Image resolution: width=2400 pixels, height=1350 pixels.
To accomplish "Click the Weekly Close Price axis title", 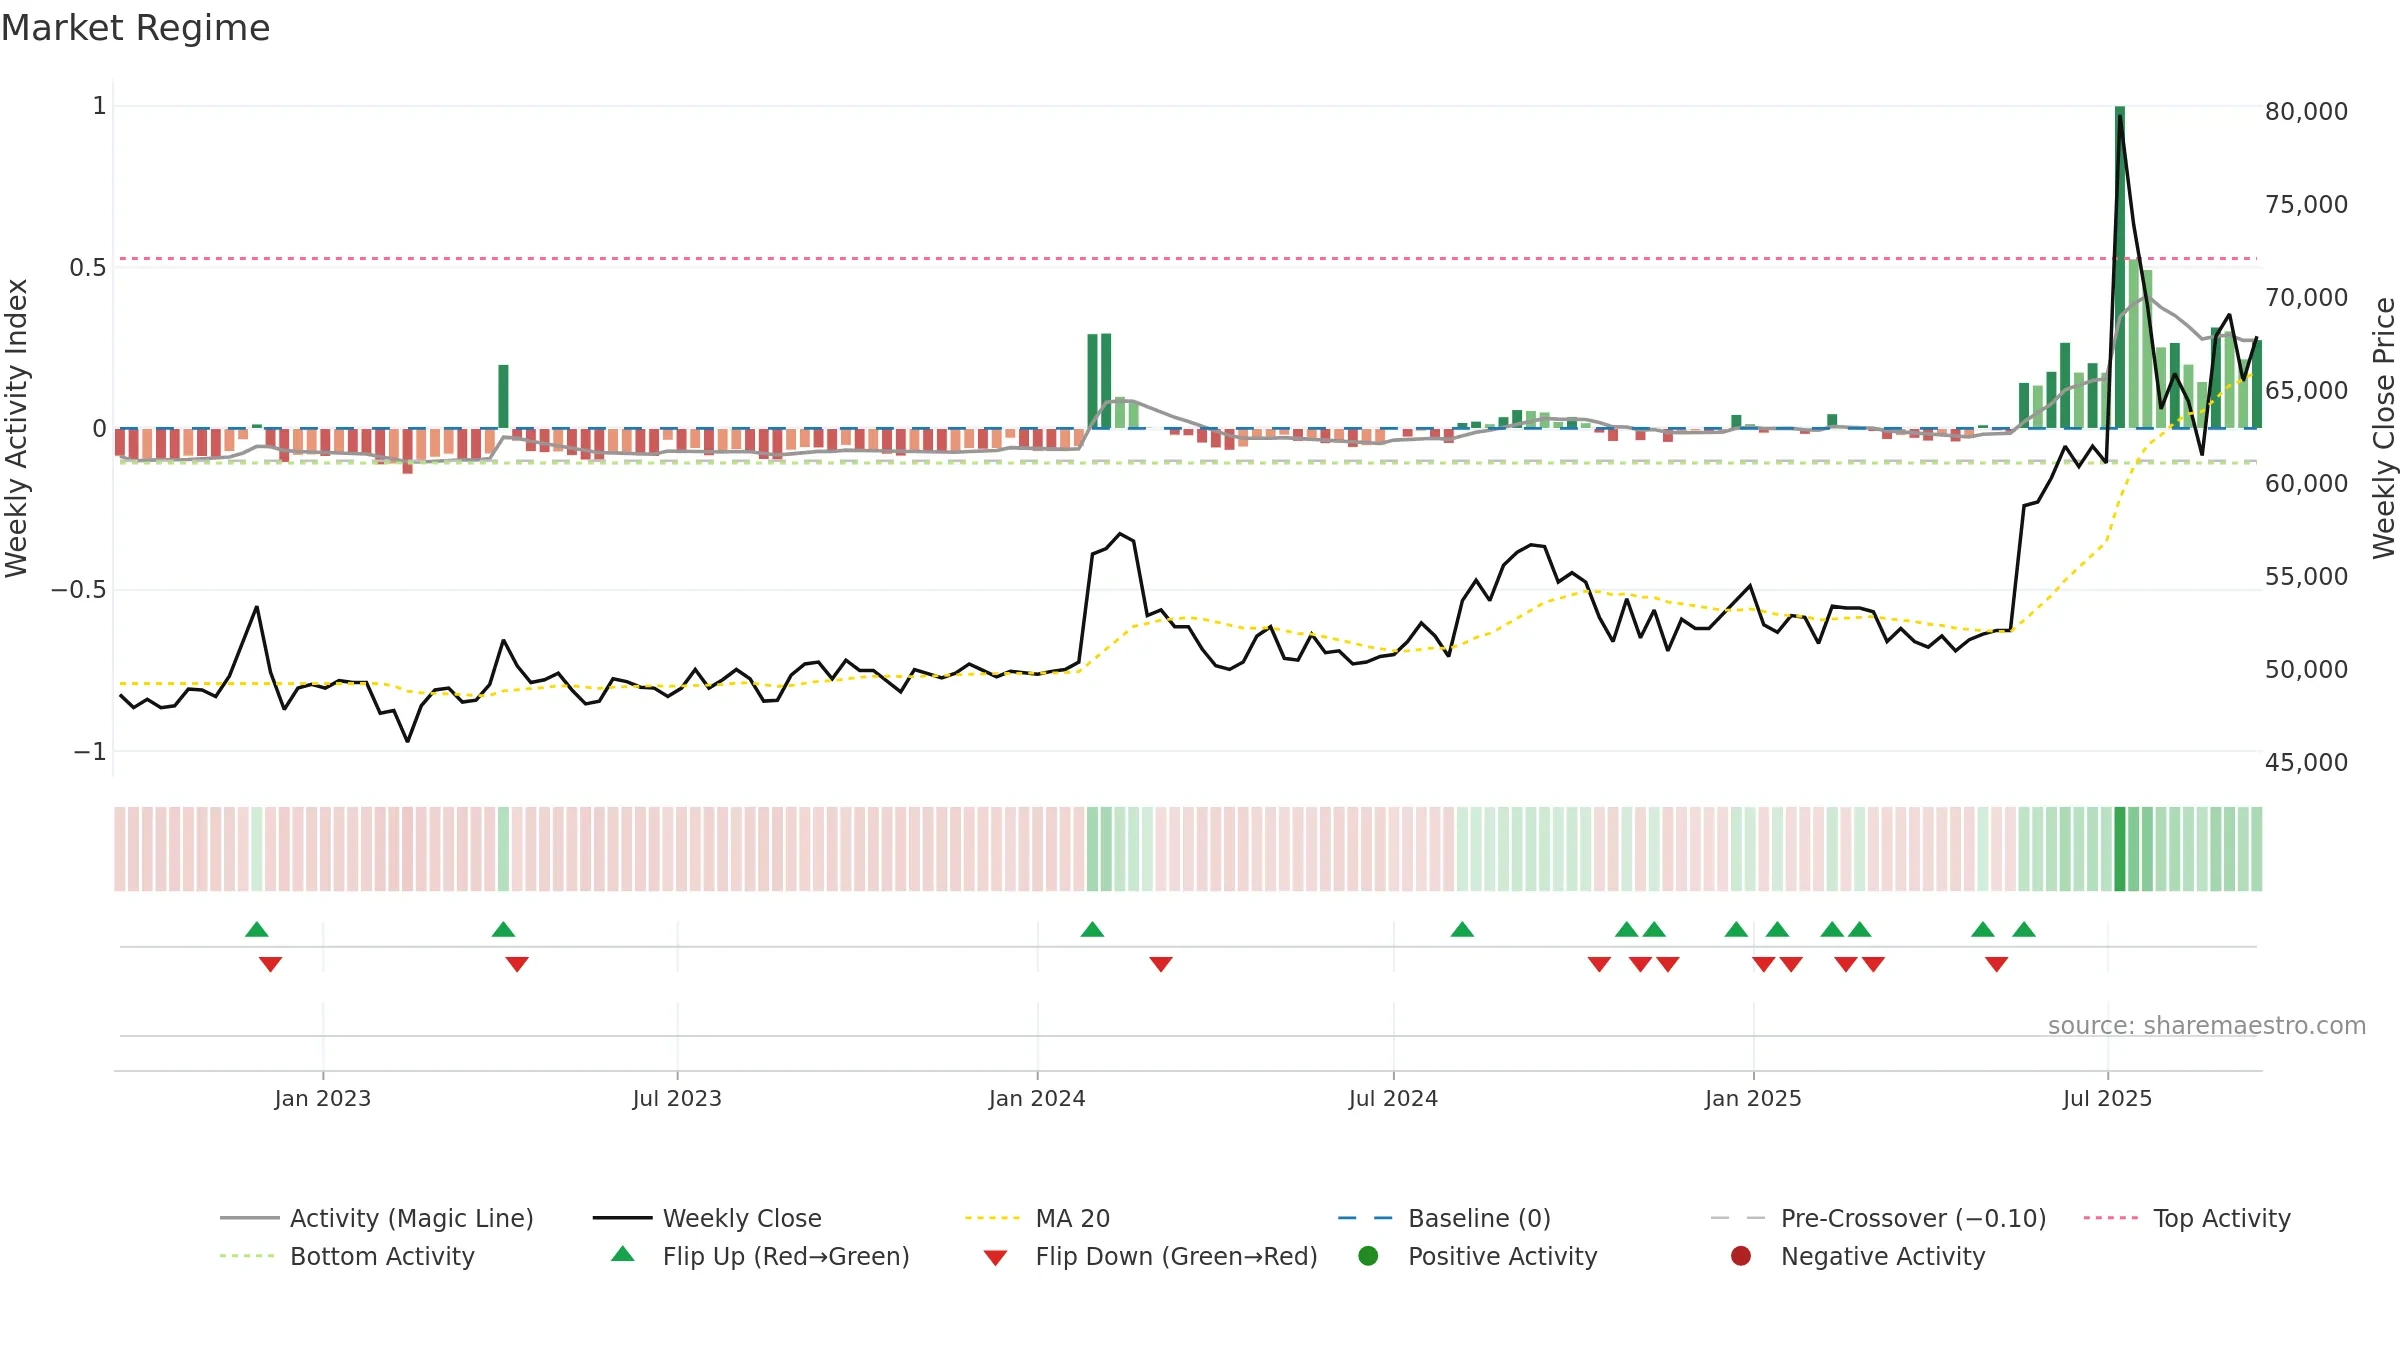I will 2384,428.
